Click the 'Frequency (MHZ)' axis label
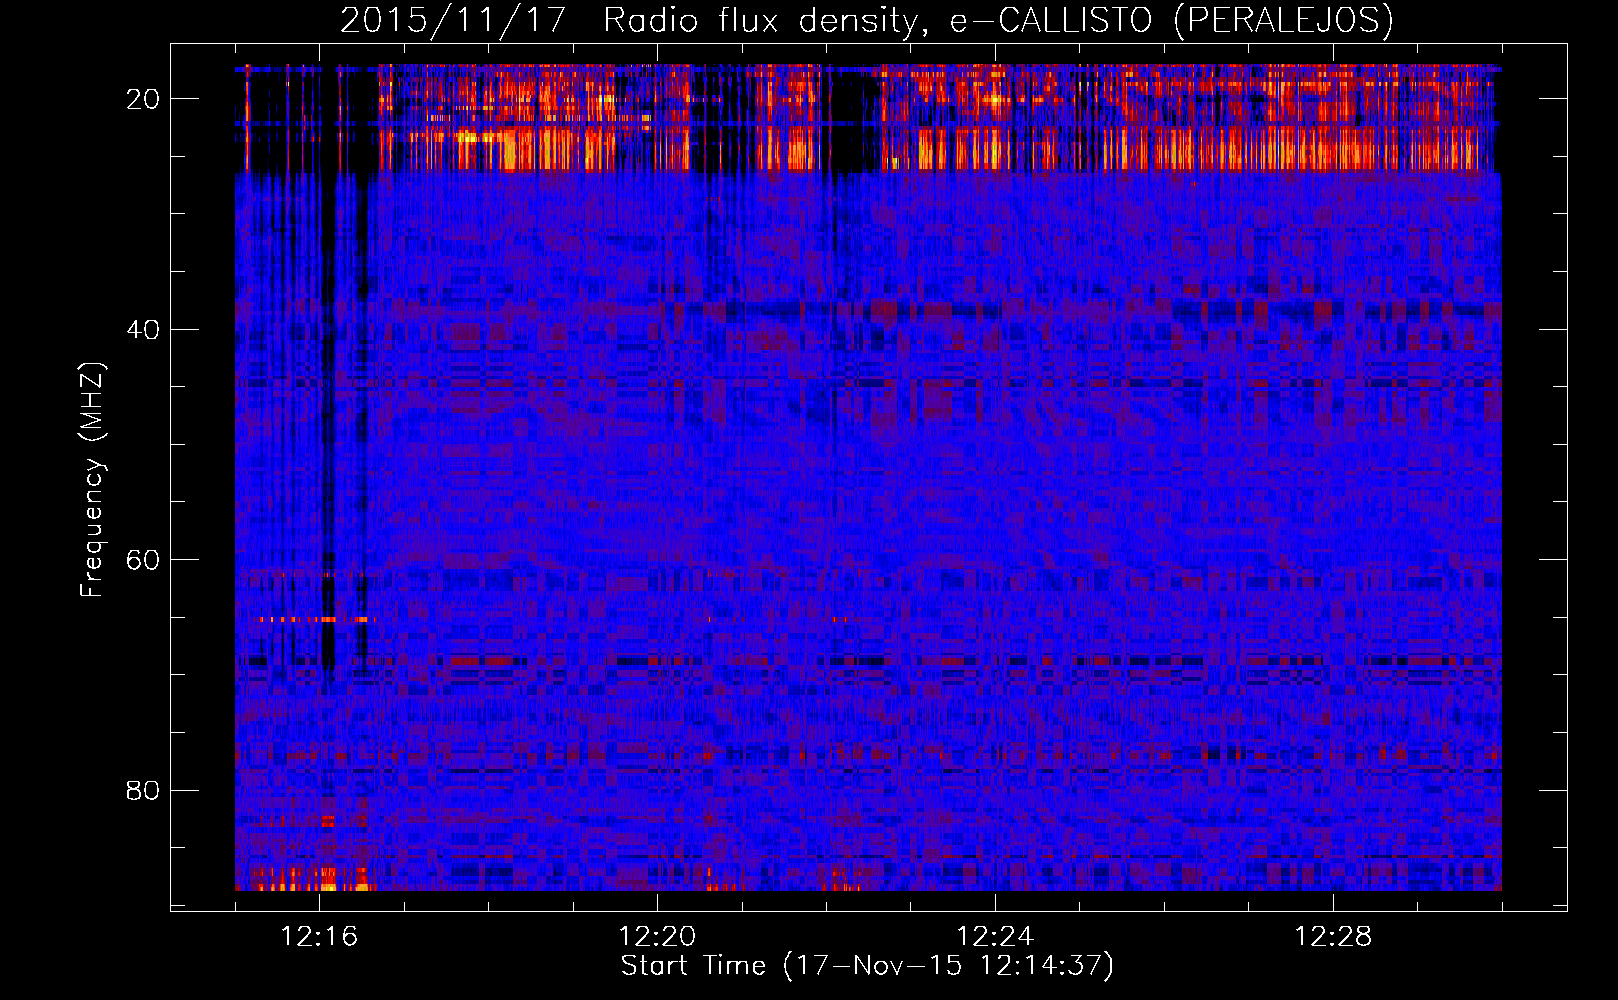Image resolution: width=1618 pixels, height=1000 pixels. [92, 479]
